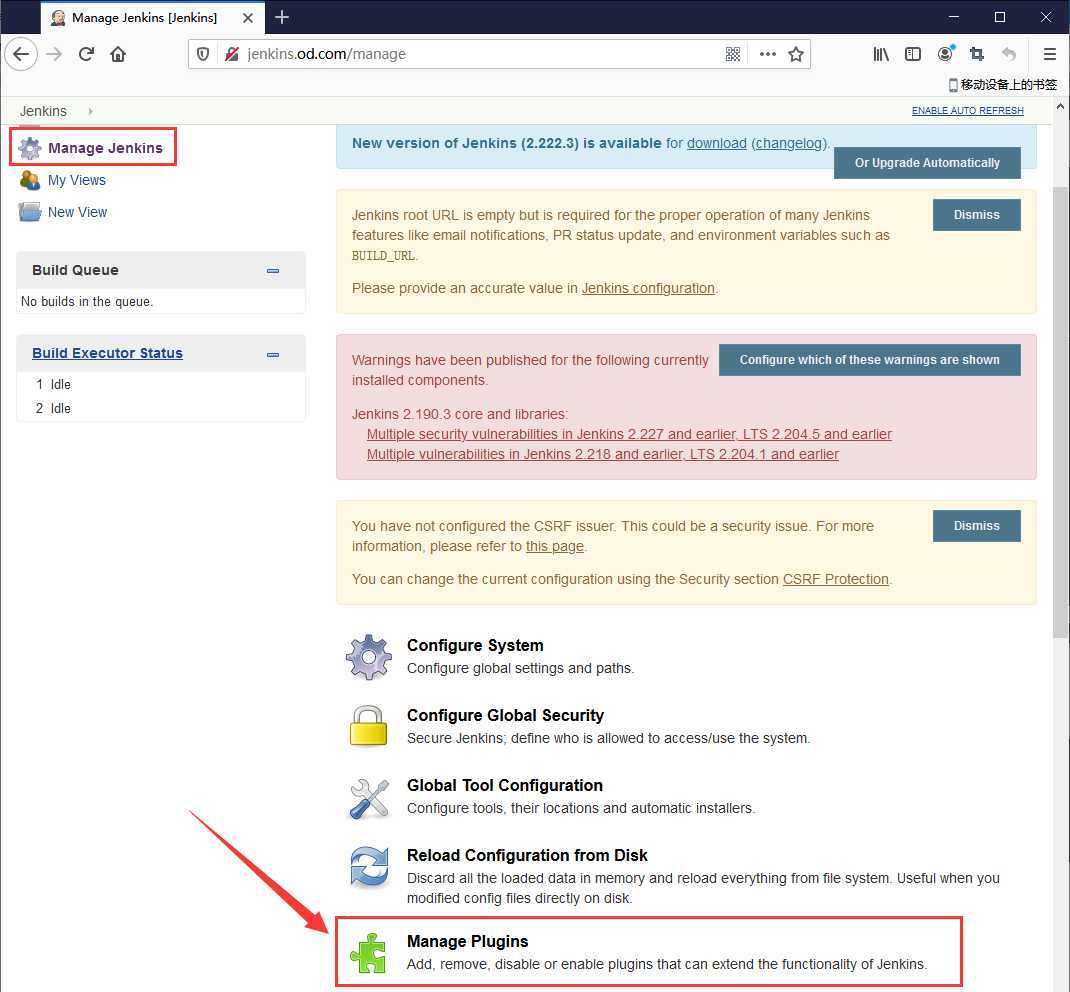Click Configure which of these warnings are shown
Viewport: 1070px width, 992px height.
point(869,360)
